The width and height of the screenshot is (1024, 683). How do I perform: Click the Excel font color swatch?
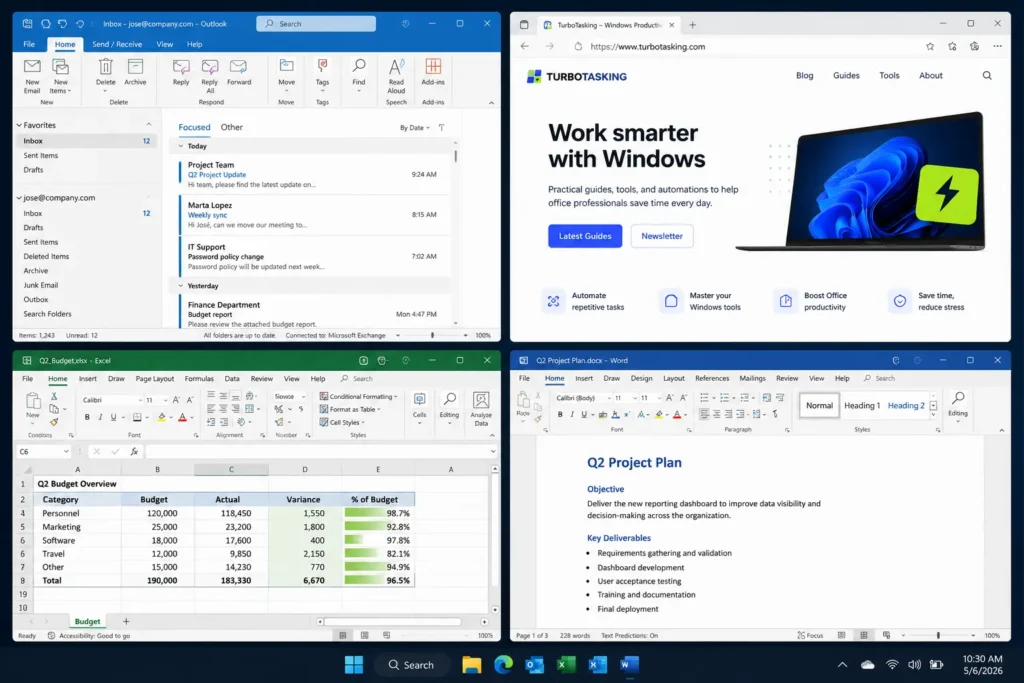click(x=182, y=418)
